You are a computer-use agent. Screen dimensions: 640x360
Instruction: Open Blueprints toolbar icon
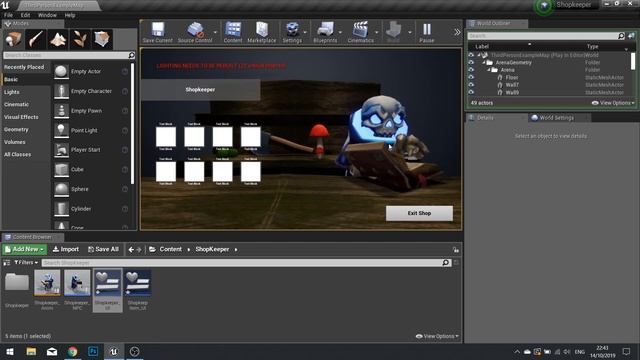325,32
